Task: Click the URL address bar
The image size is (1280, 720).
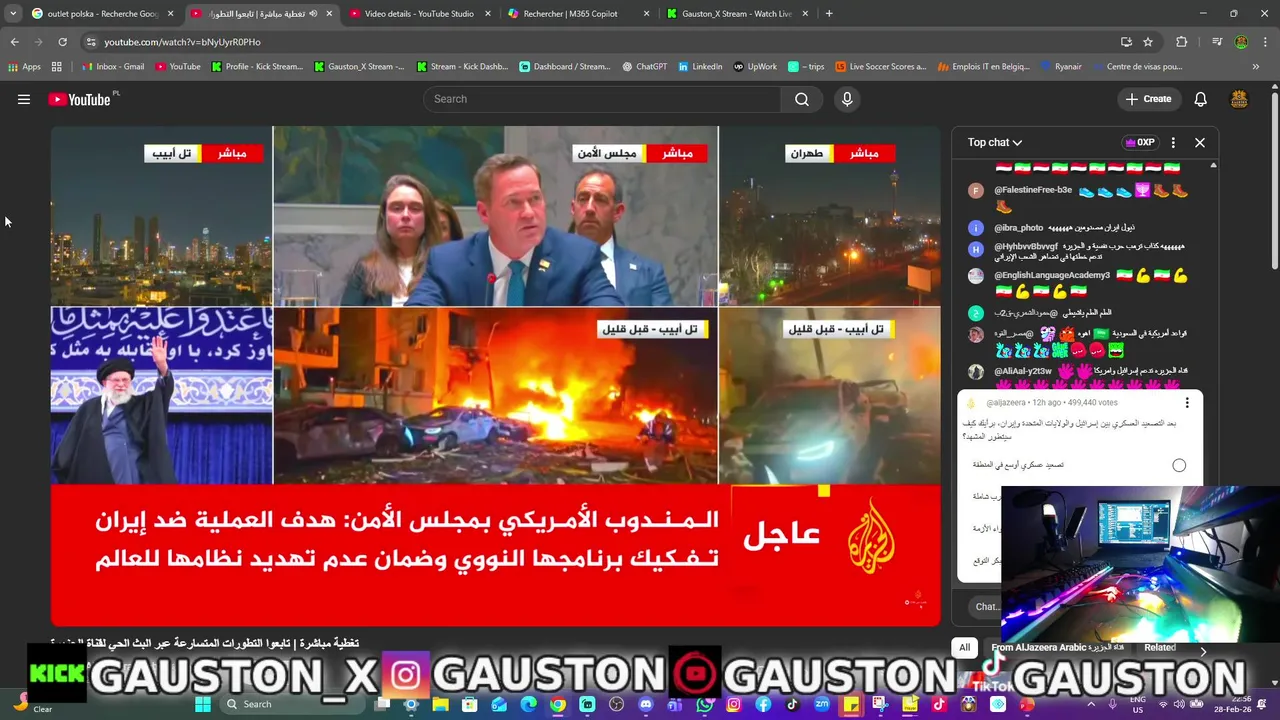Action: [600, 42]
